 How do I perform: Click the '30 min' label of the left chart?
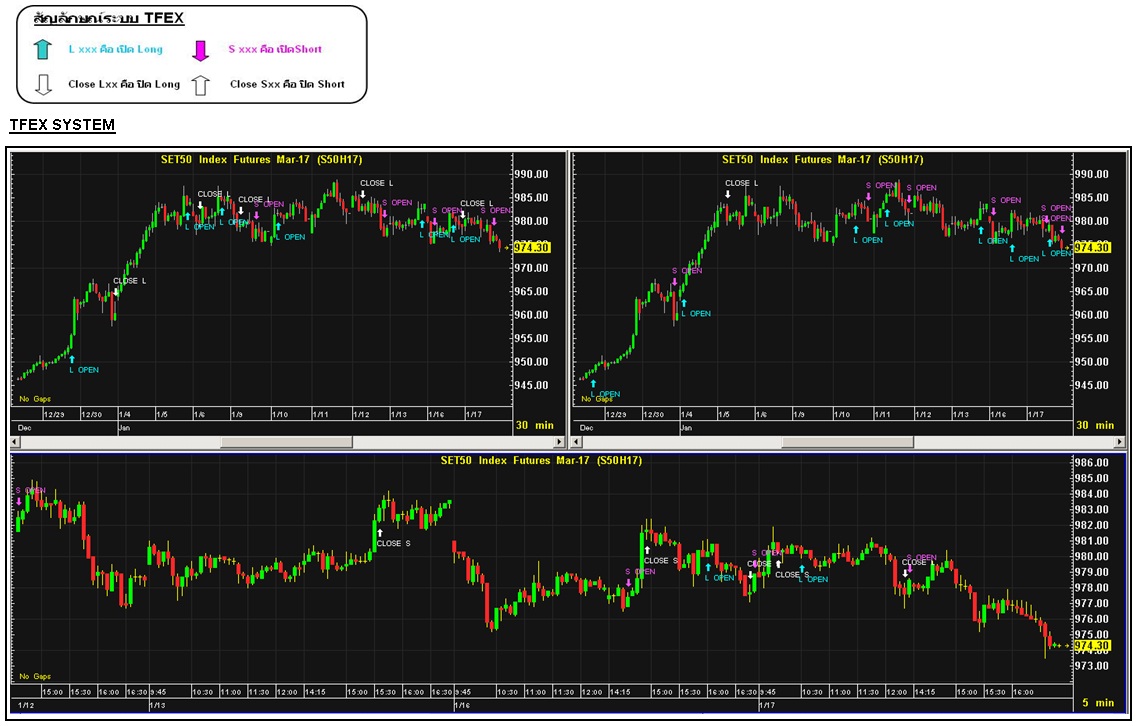[x=535, y=425]
